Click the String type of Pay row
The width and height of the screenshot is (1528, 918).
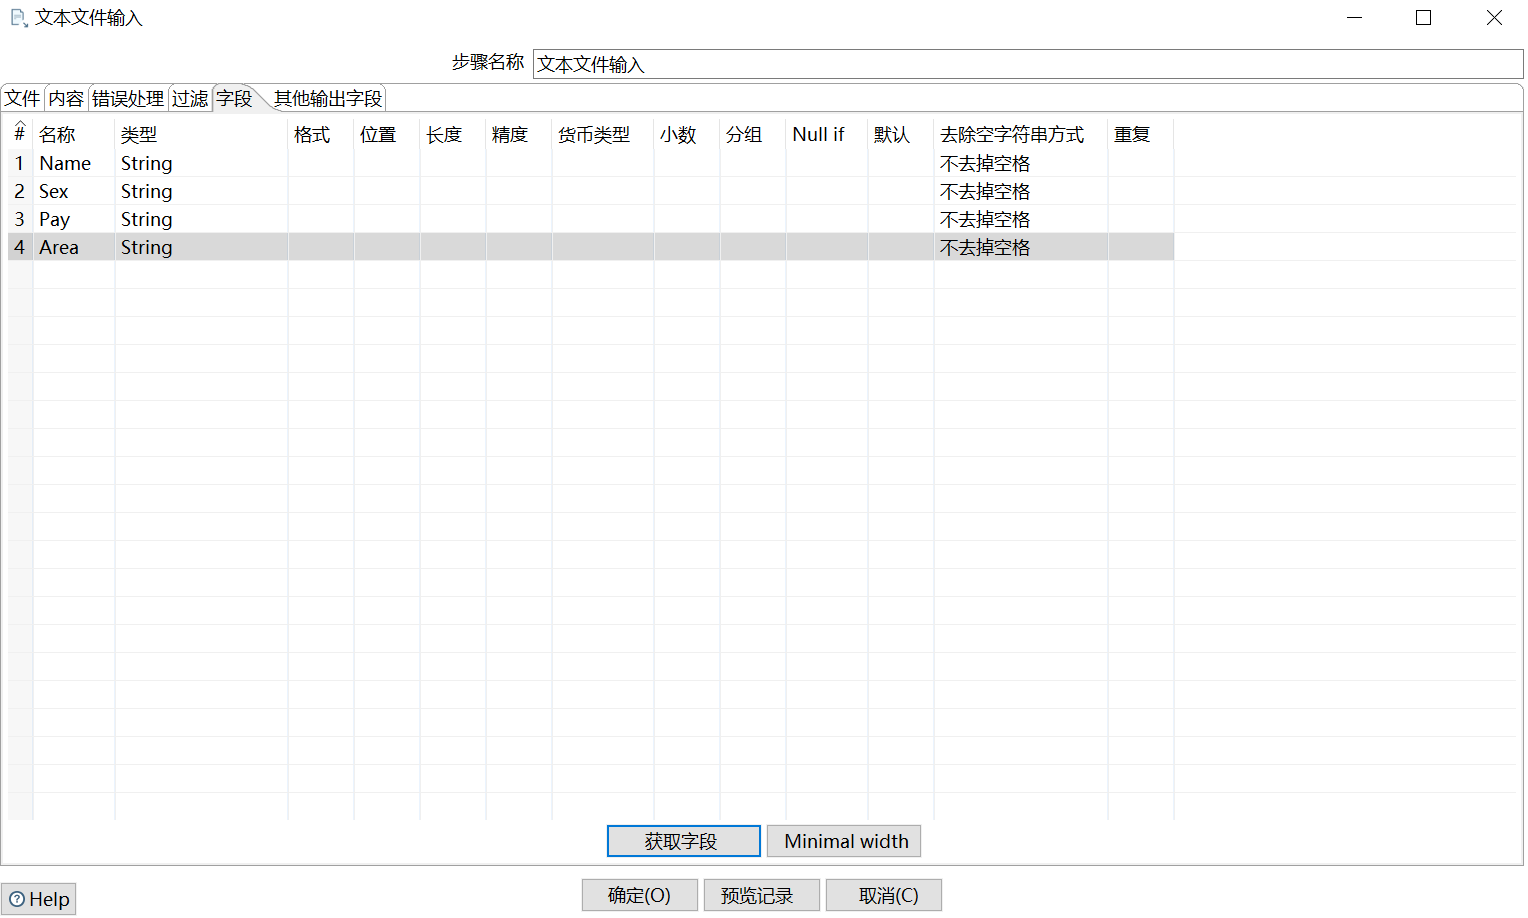201,219
